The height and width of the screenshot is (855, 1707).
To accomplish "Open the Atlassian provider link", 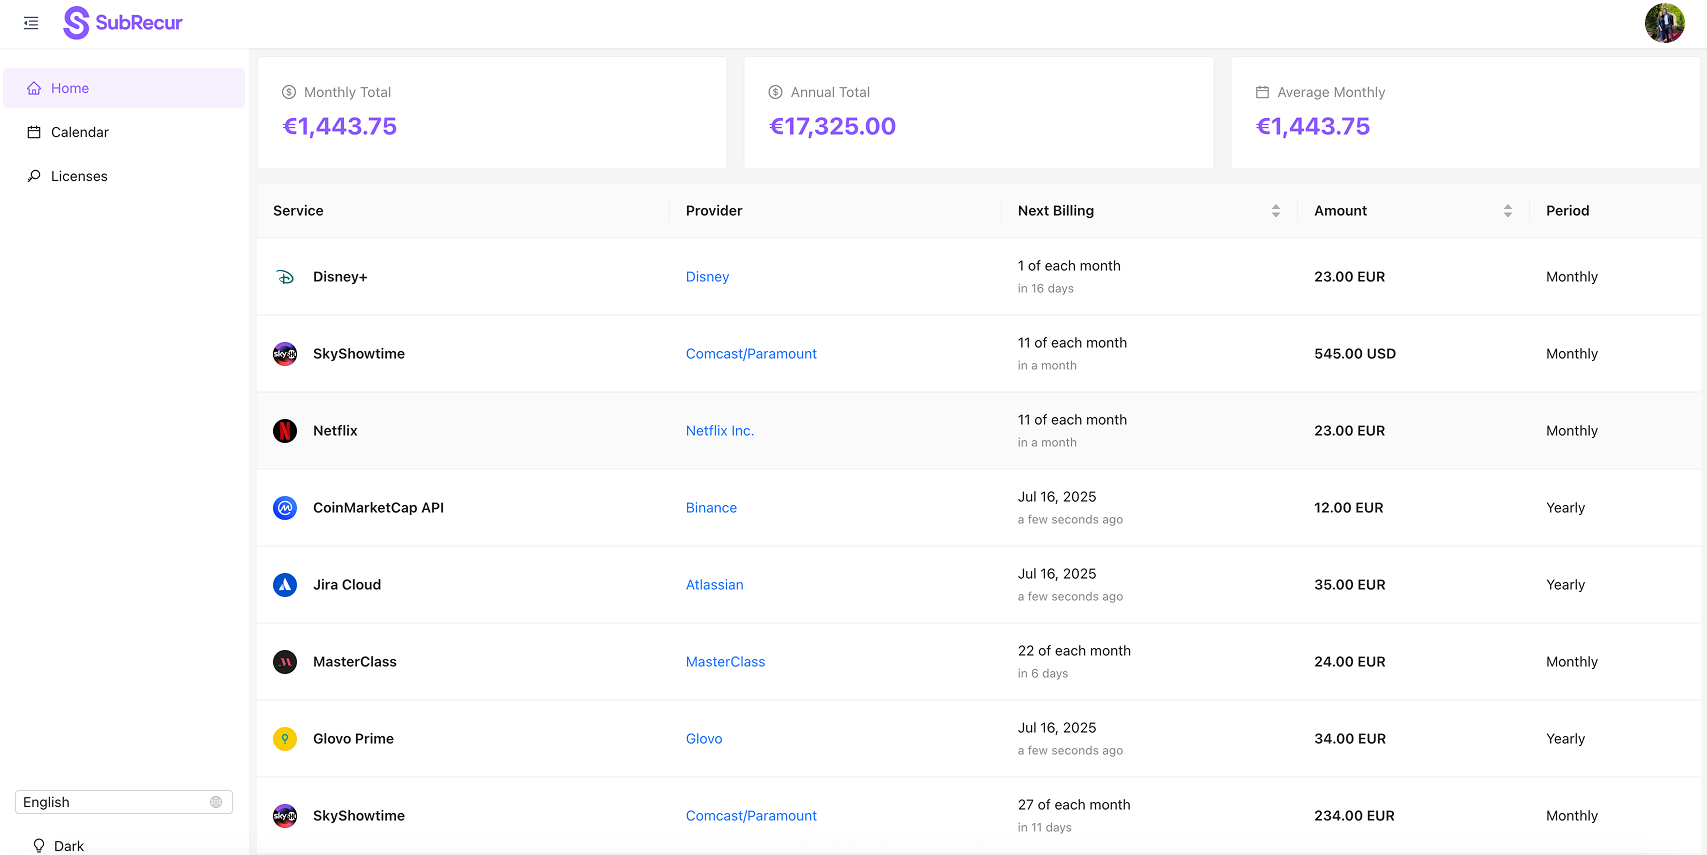I will pyautogui.click(x=714, y=585).
